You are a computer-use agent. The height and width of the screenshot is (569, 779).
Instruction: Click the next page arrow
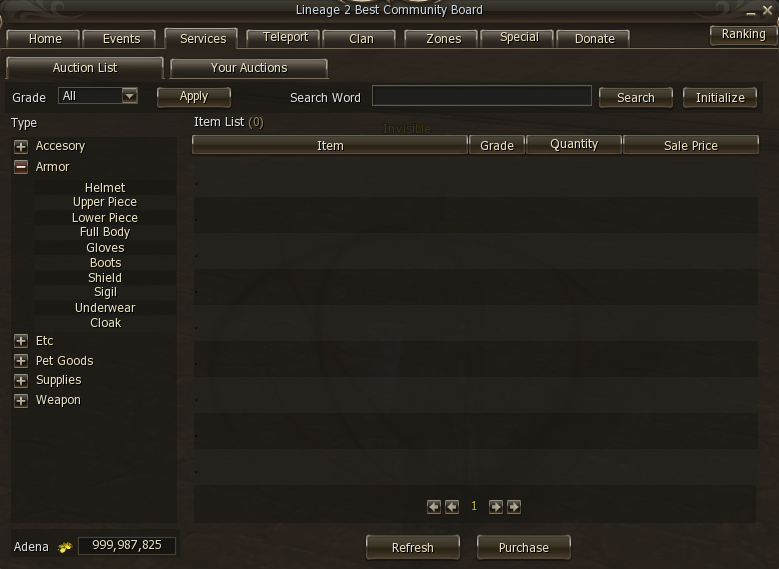(495, 506)
